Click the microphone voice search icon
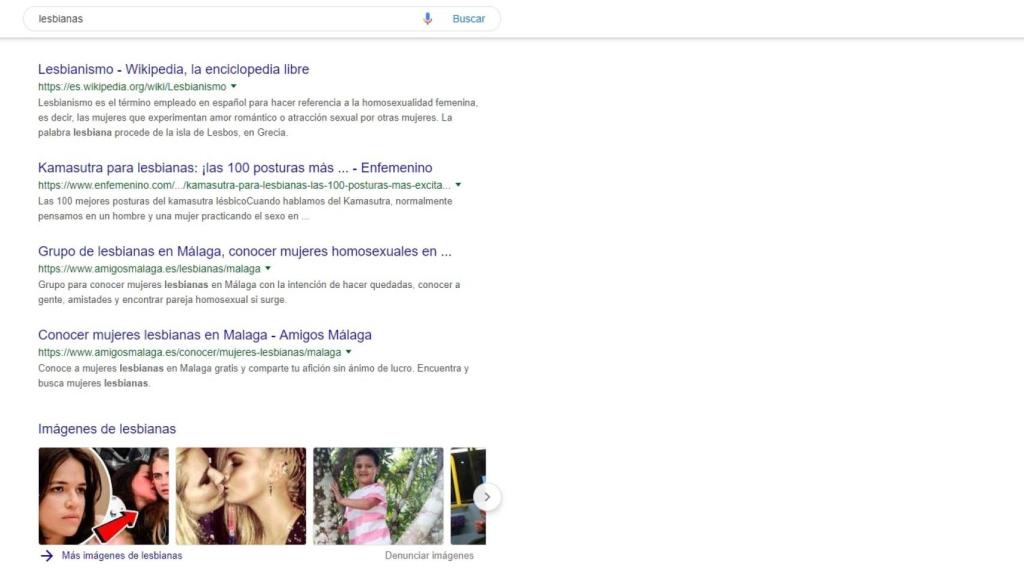The width and height of the screenshot is (1024, 576). tap(428, 19)
